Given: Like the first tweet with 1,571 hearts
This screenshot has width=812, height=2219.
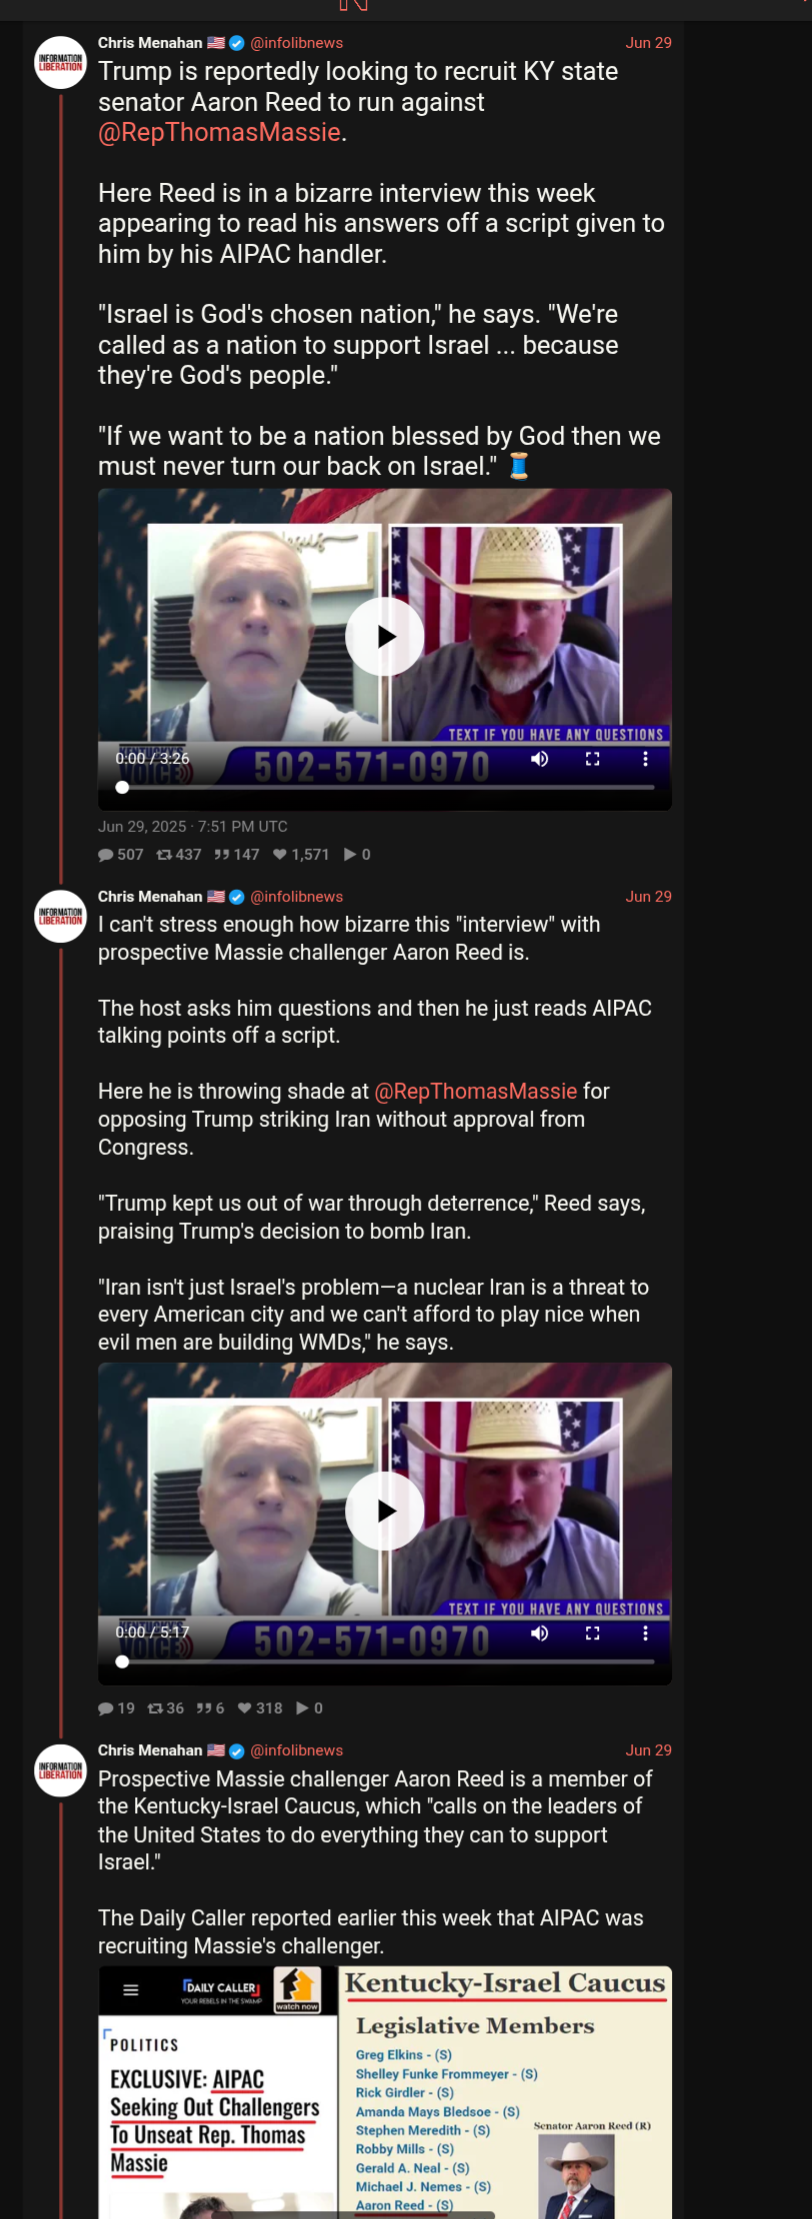Looking at the screenshot, I should tap(280, 855).
